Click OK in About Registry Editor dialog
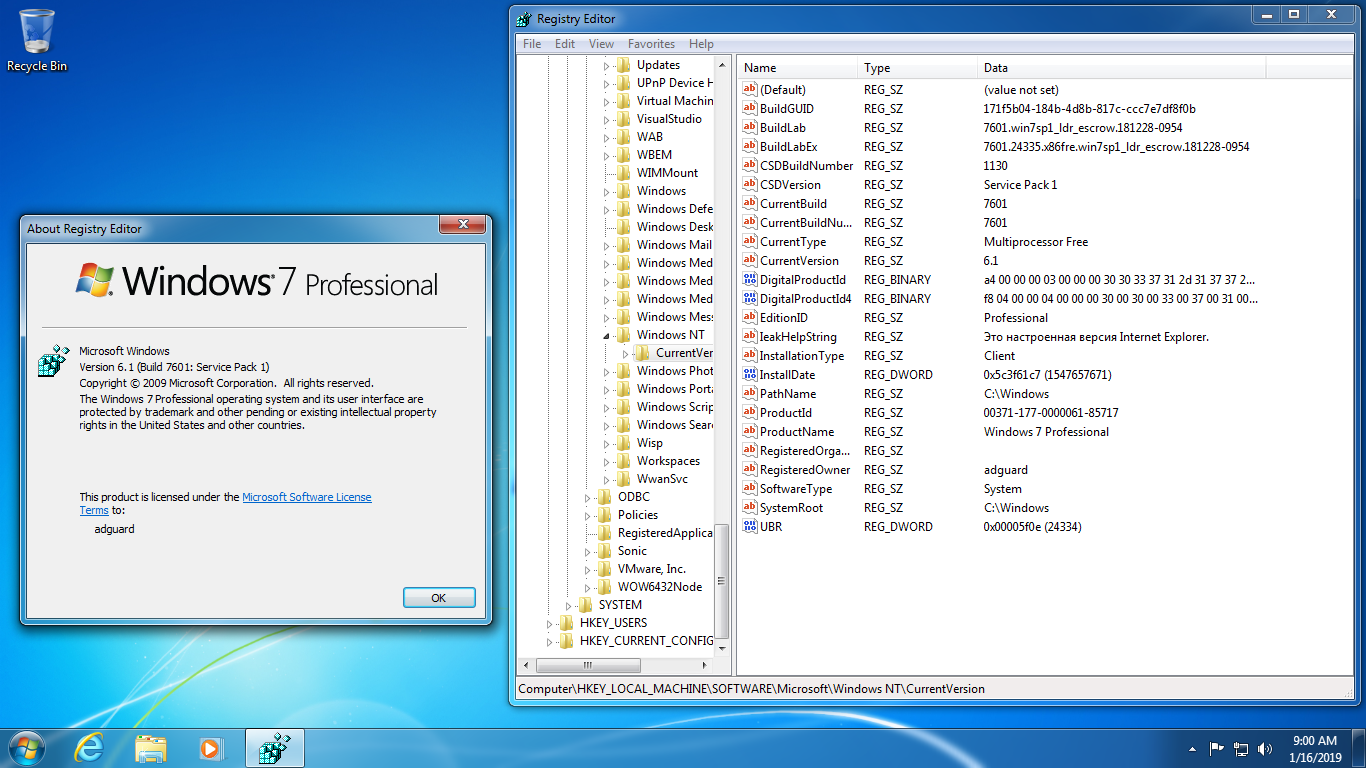This screenshot has width=1366, height=768. click(x=439, y=597)
